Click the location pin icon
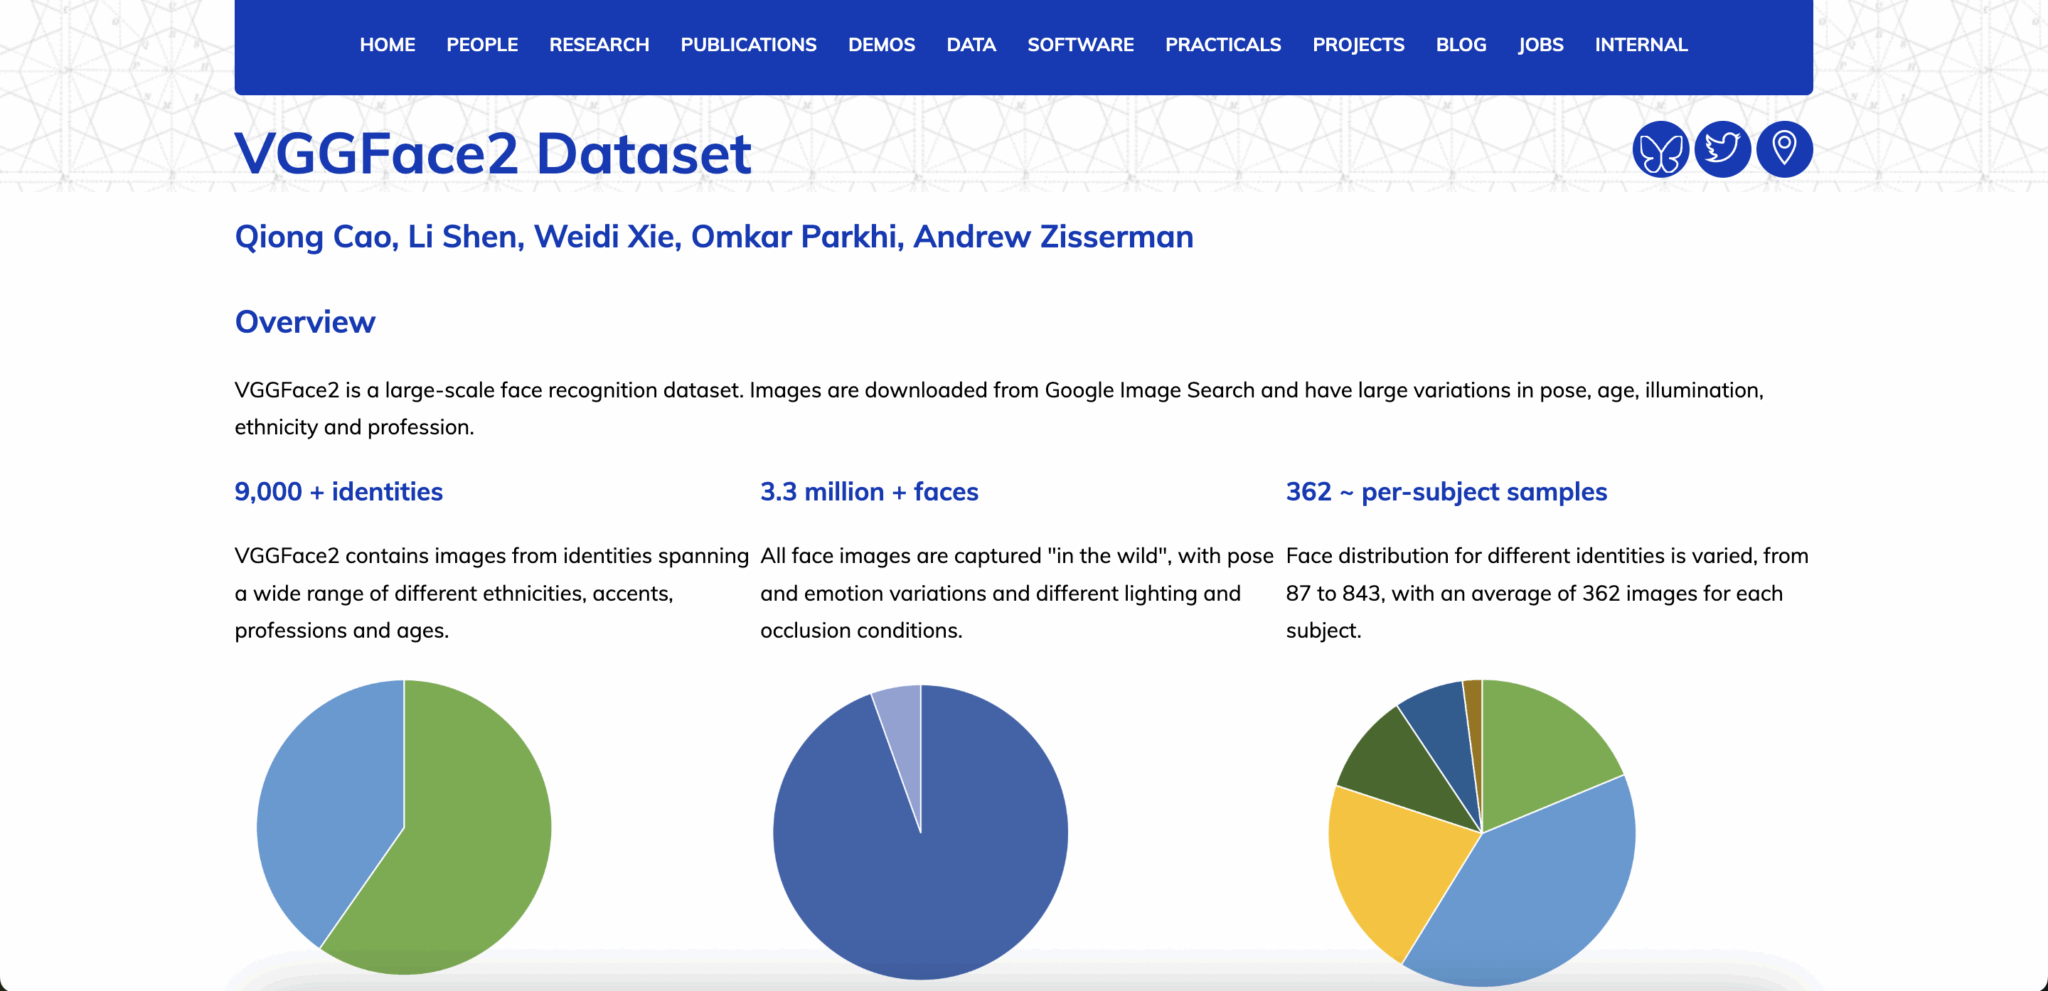 click(x=1784, y=148)
